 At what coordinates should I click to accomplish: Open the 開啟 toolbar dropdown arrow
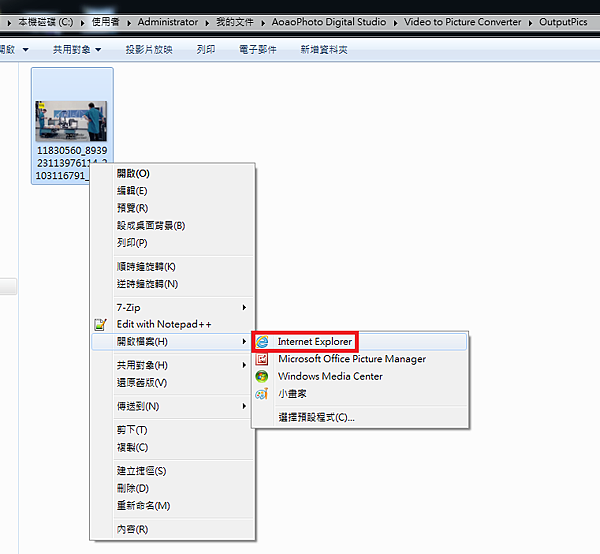click(x=26, y=50)
